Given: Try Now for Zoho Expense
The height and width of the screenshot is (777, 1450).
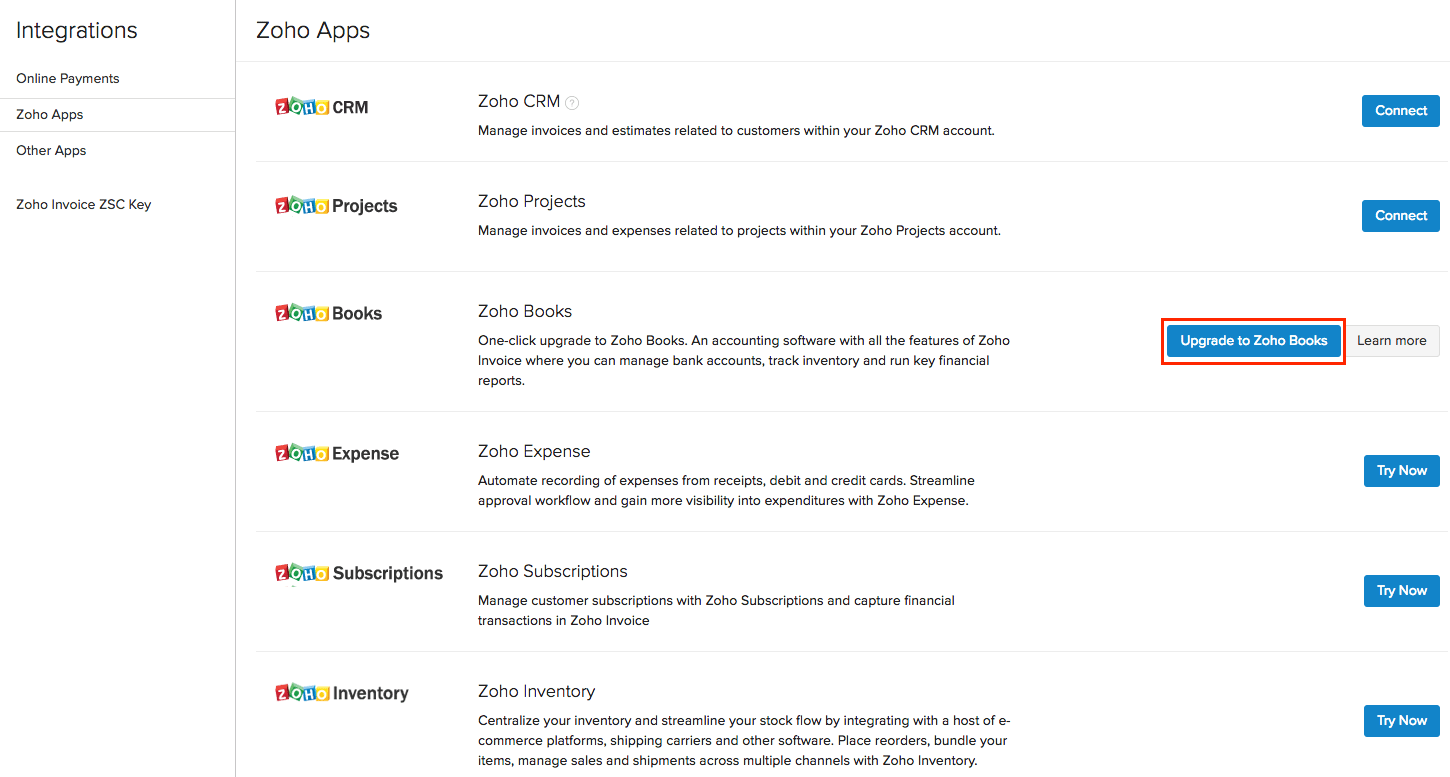Looking at the screenshot, I should pos(1401,471).
